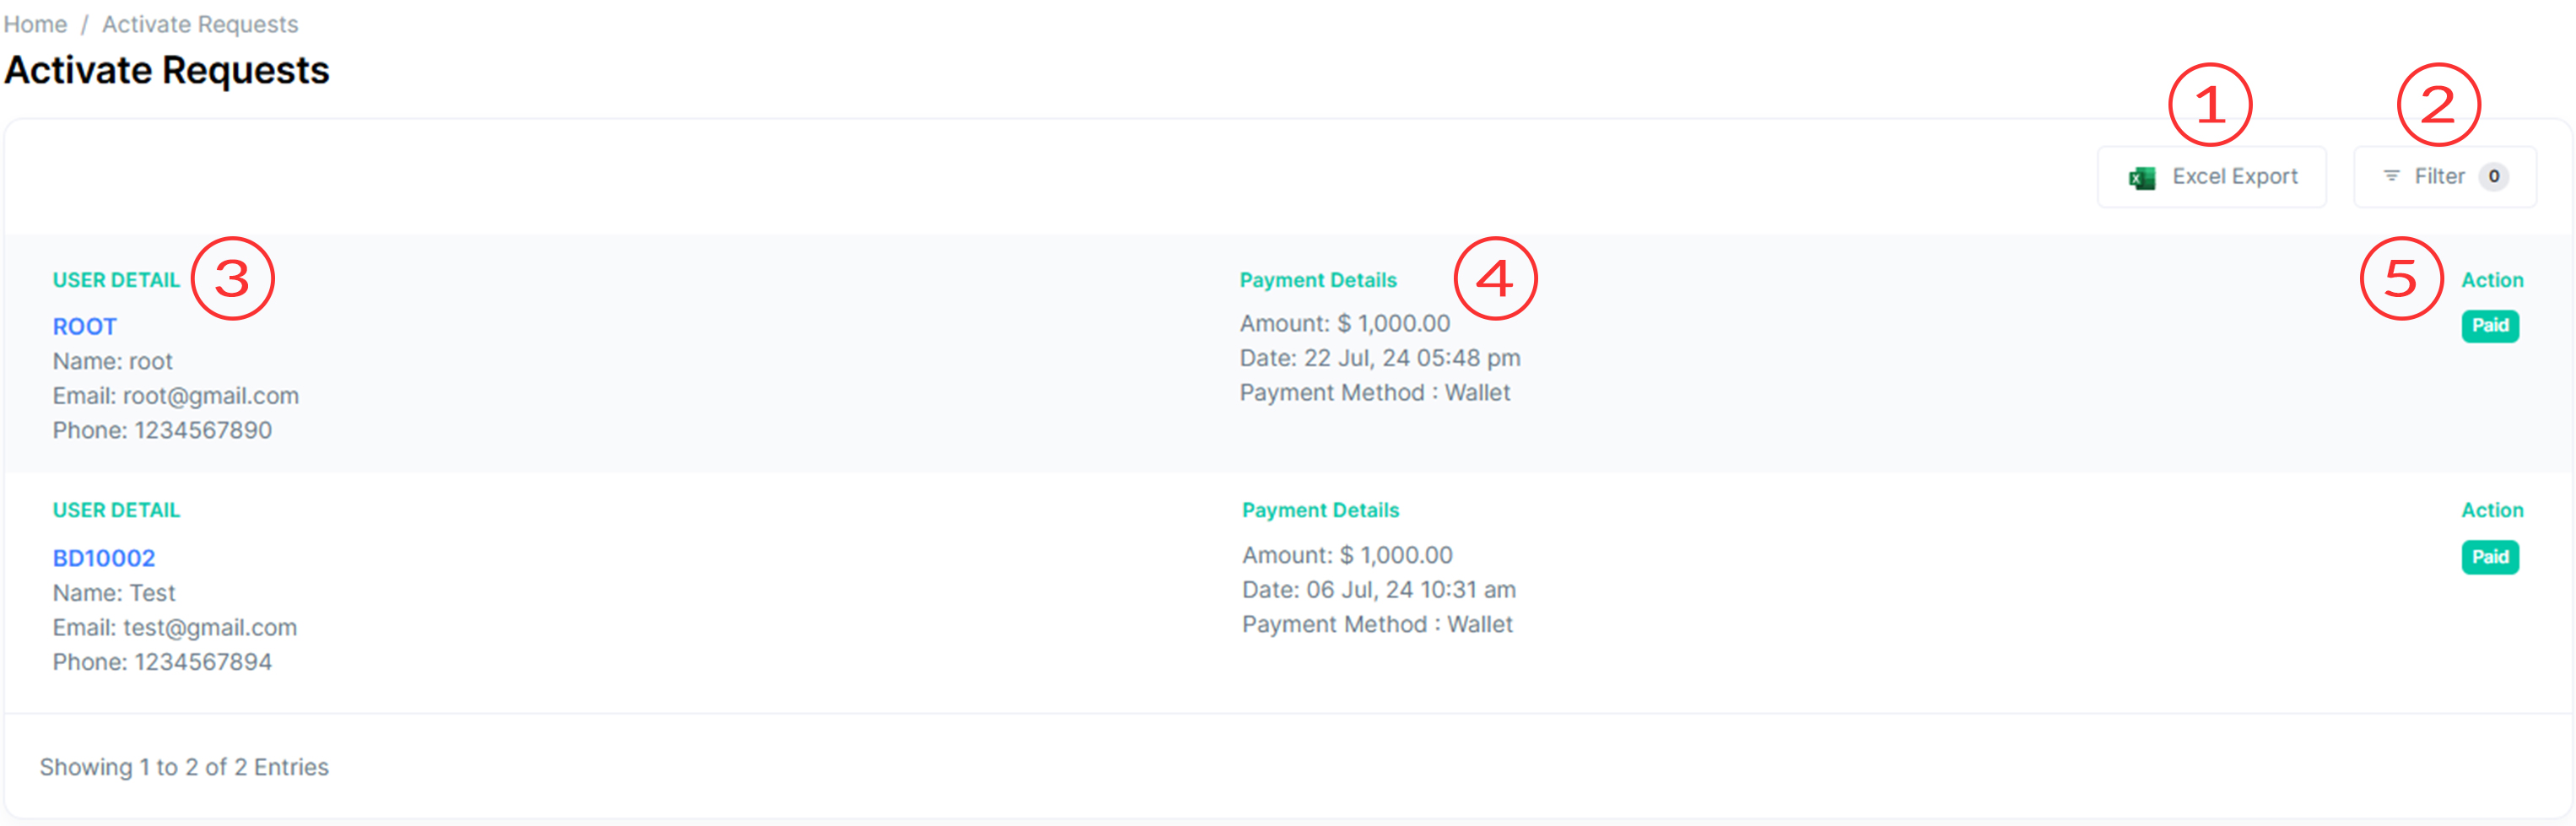This screenshot has width=2576, height=826.
Task: Click the red circled number 2 marker
Action: pyautogui.click(x=2438, y=105)
